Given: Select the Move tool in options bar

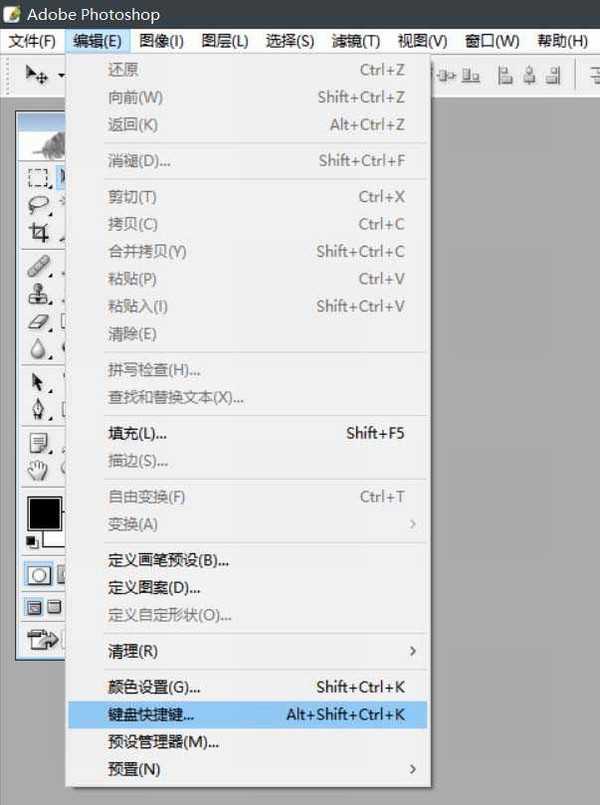Looking at the screenshot, I should [36, 75].
